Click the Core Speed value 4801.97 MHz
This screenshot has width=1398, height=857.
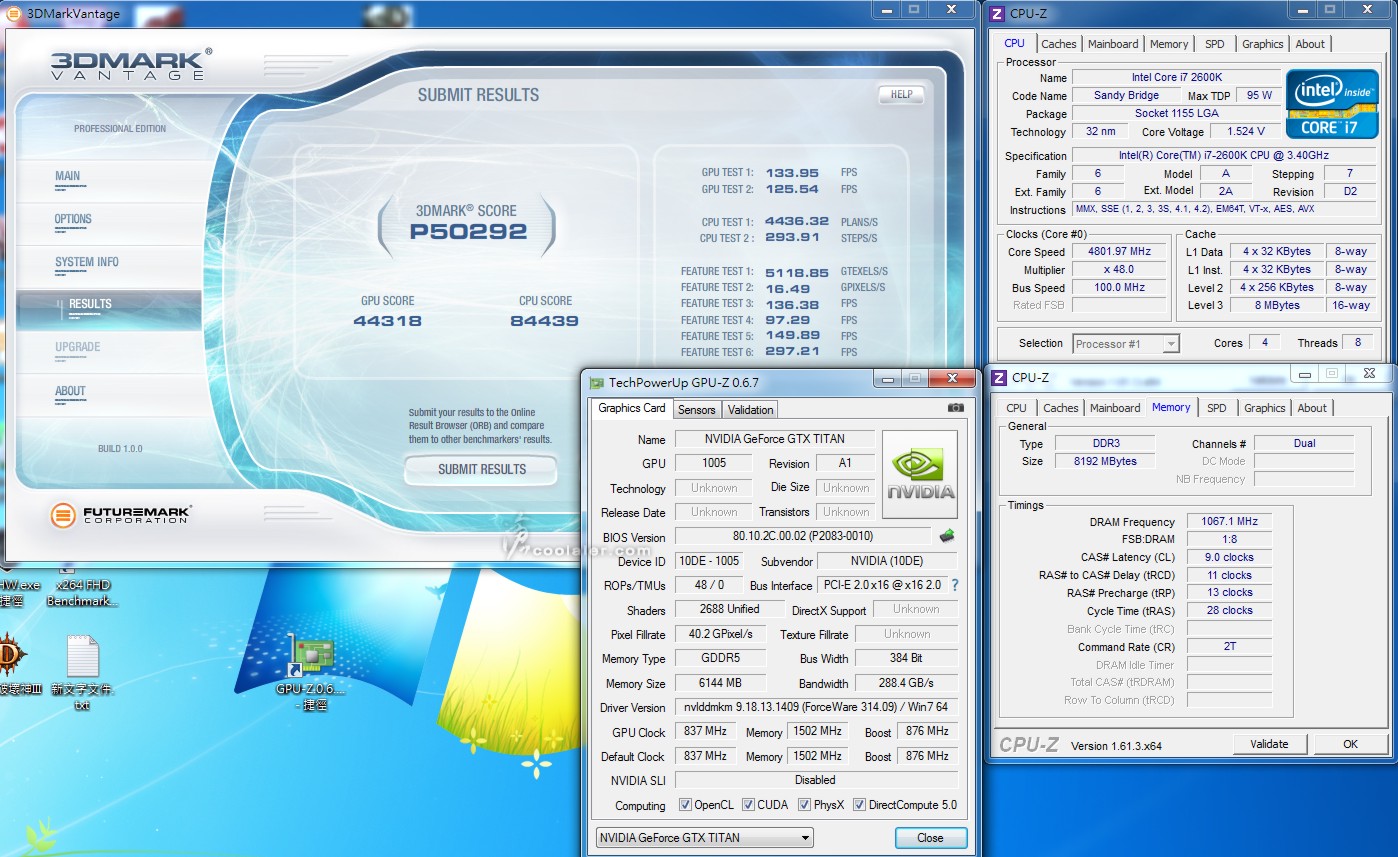click(1119, 252)
